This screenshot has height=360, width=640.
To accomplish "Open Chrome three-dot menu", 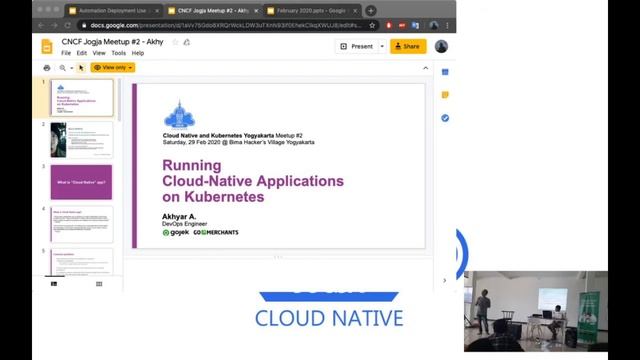I will (447, 25).
